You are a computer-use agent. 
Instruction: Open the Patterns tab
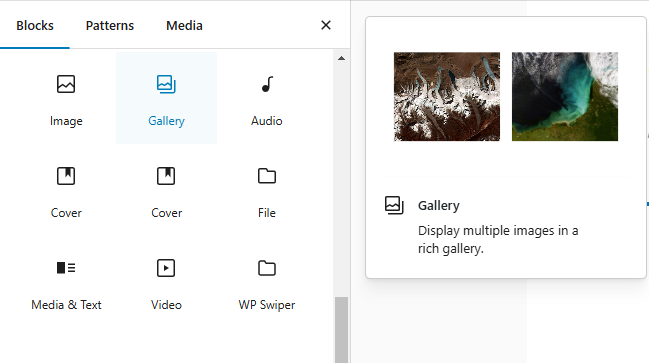[110, 26]
